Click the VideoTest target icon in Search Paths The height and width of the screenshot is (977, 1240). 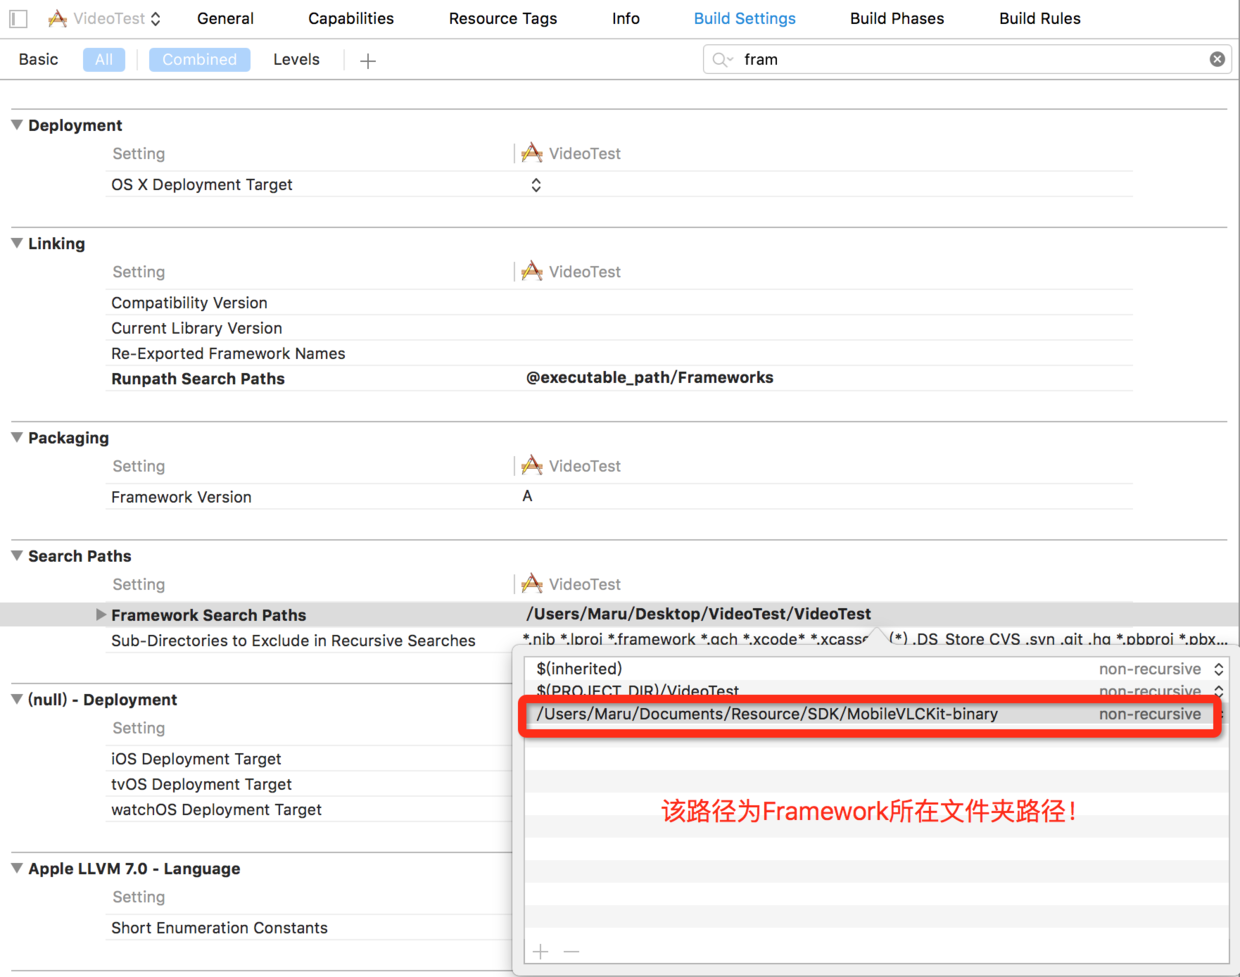[x=532, y=584]
